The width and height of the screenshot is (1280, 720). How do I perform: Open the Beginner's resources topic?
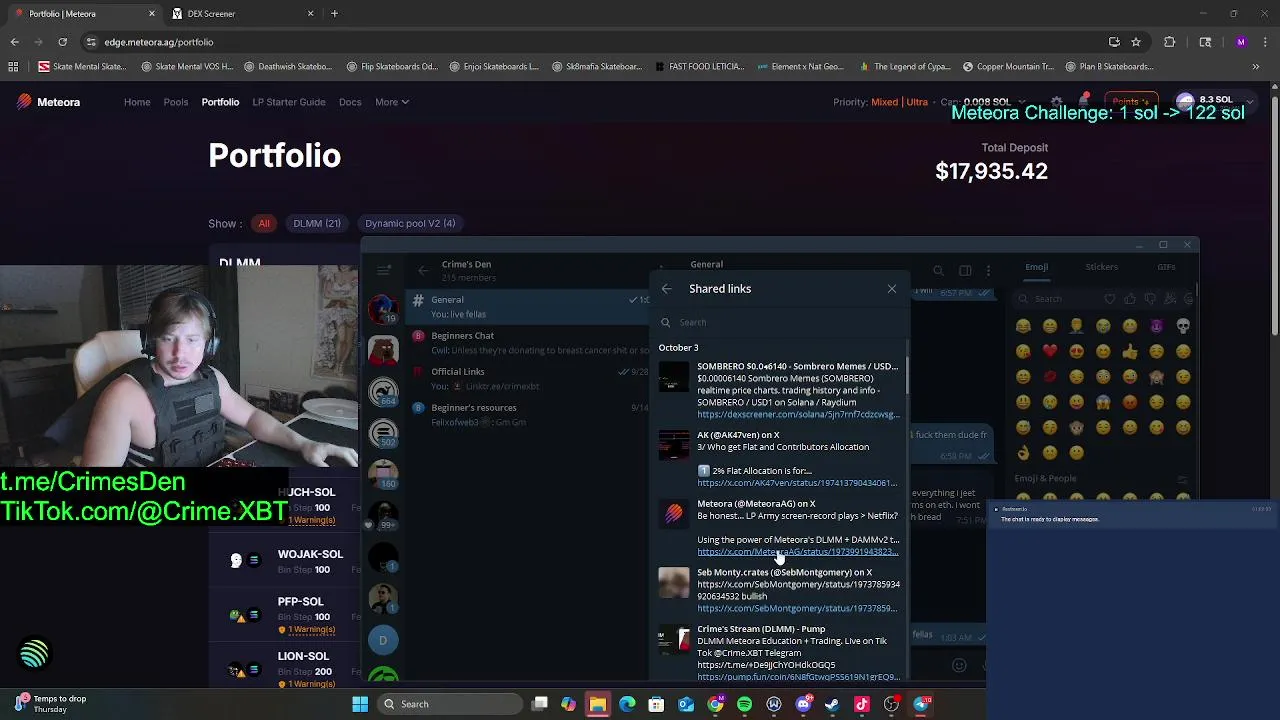point(528,414)
